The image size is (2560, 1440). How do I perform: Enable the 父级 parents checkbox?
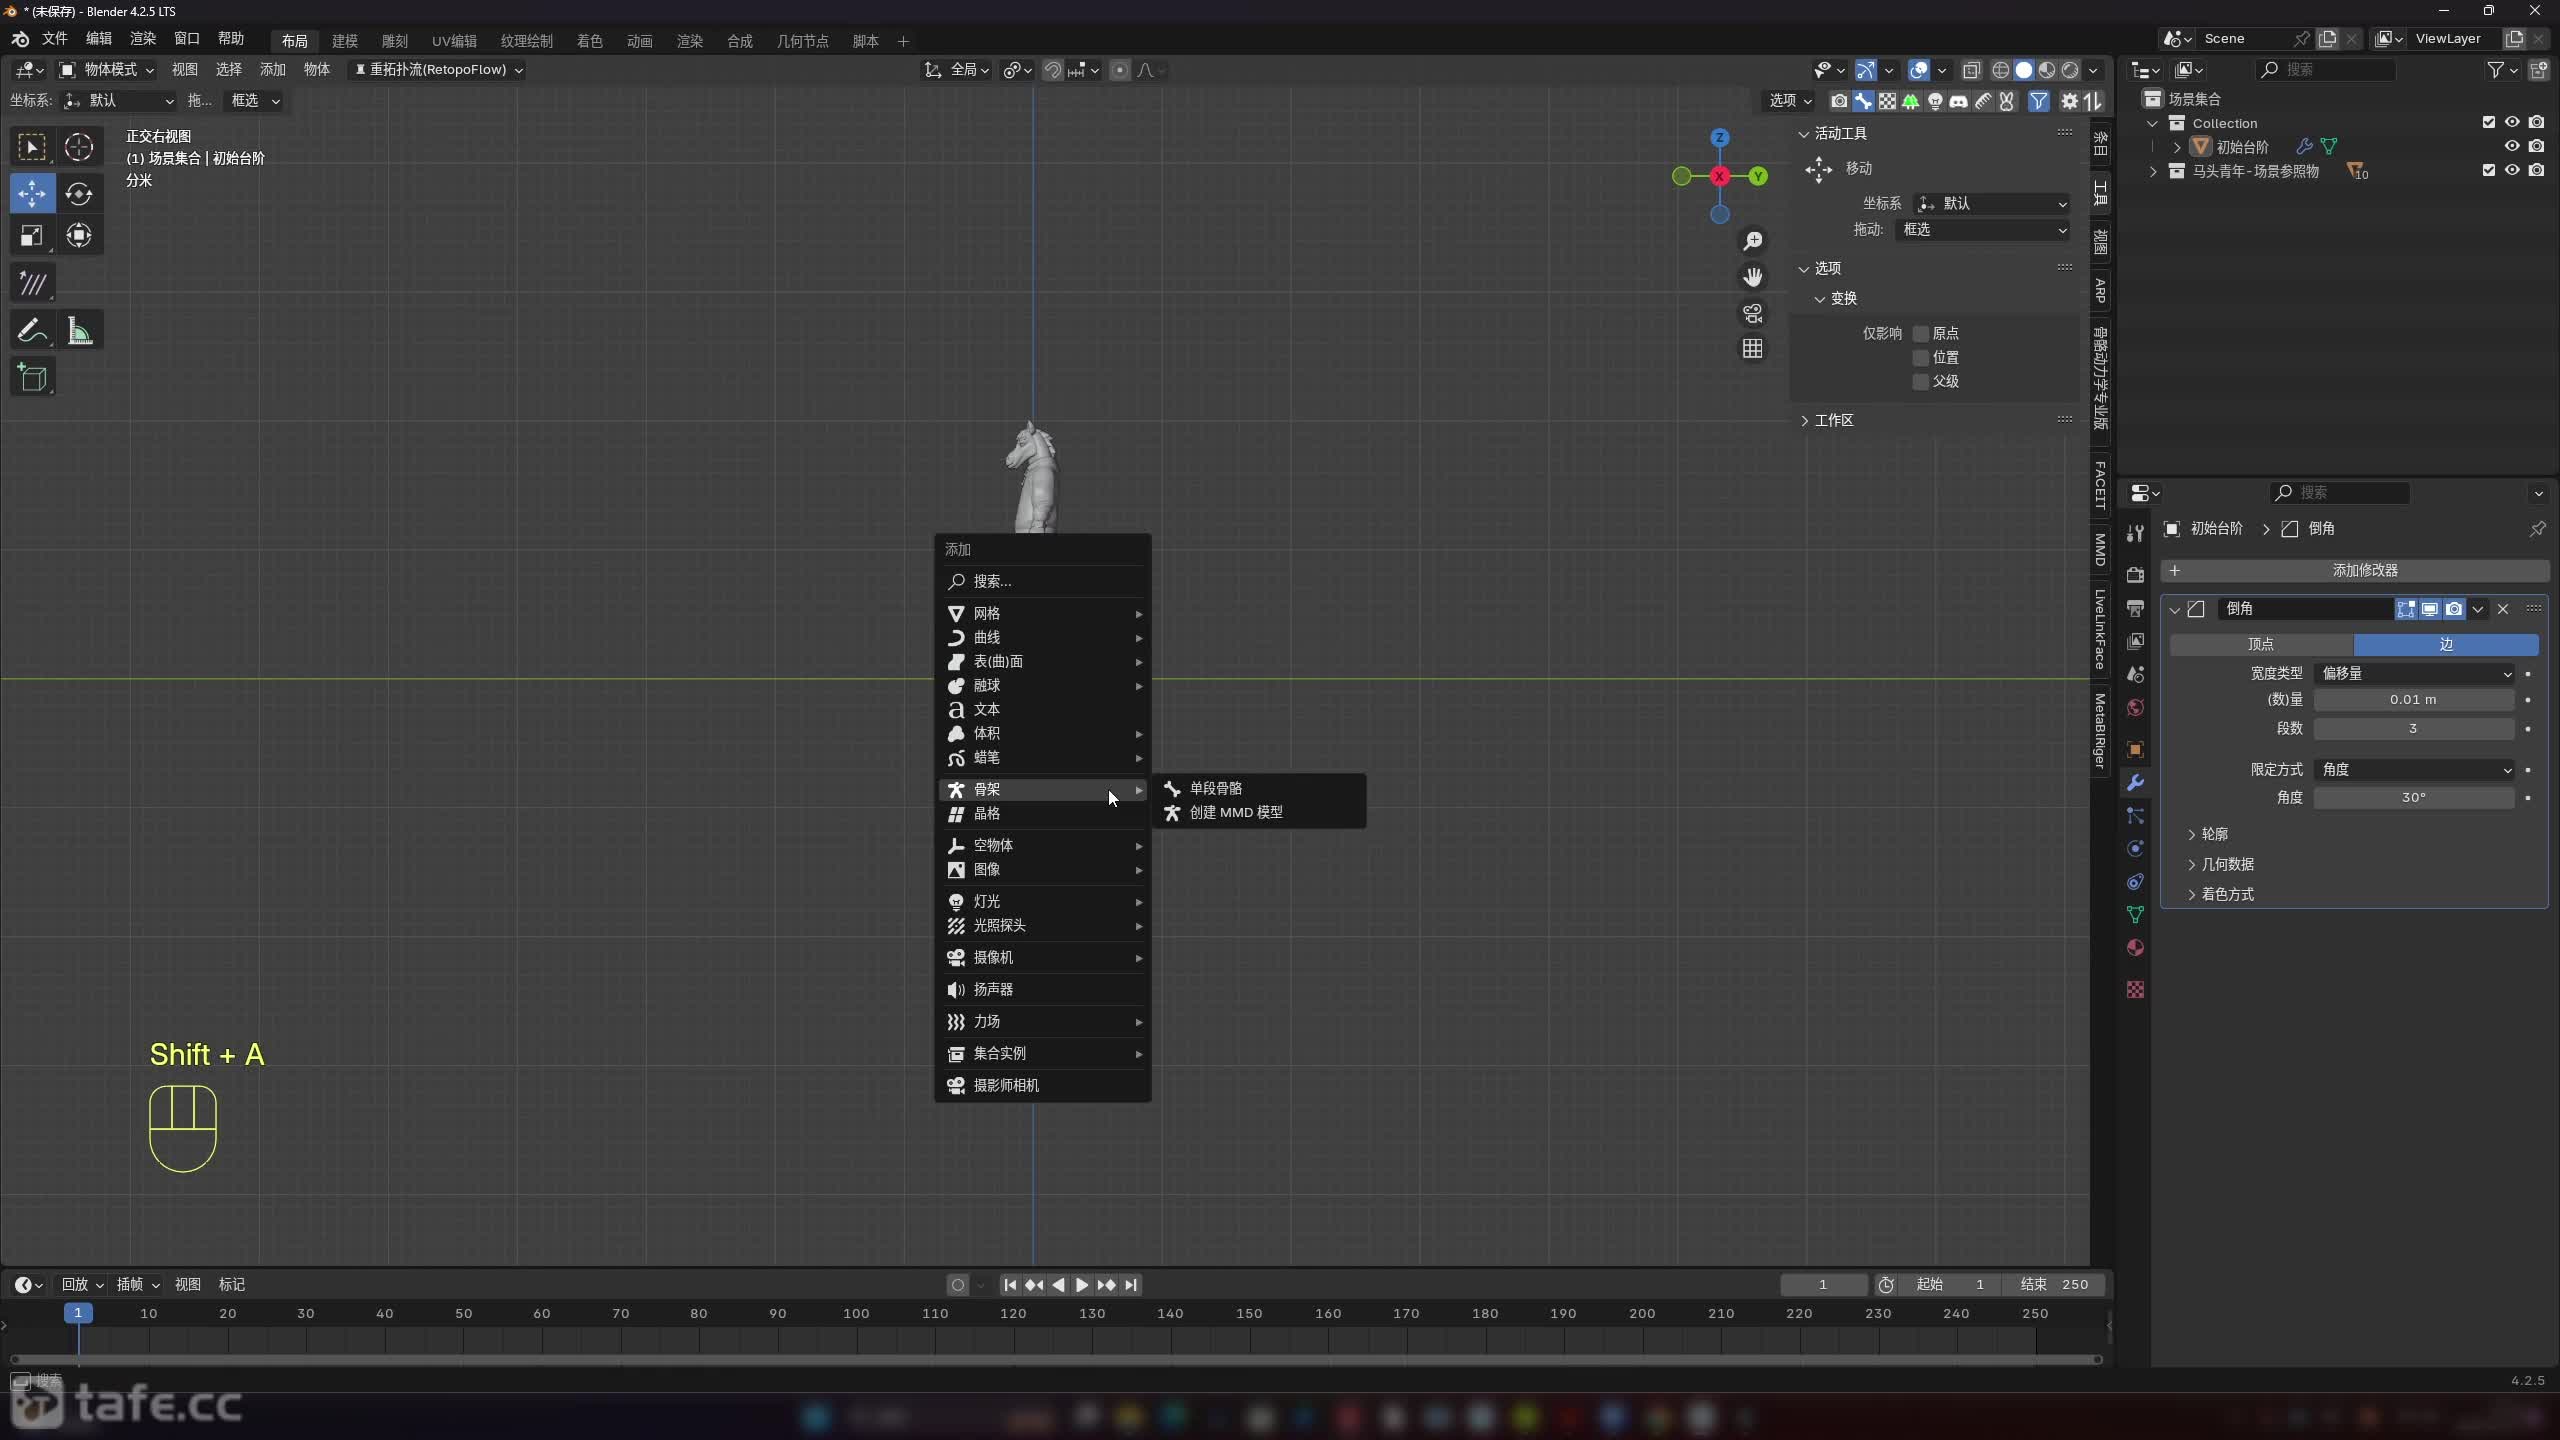(1920, 381)
